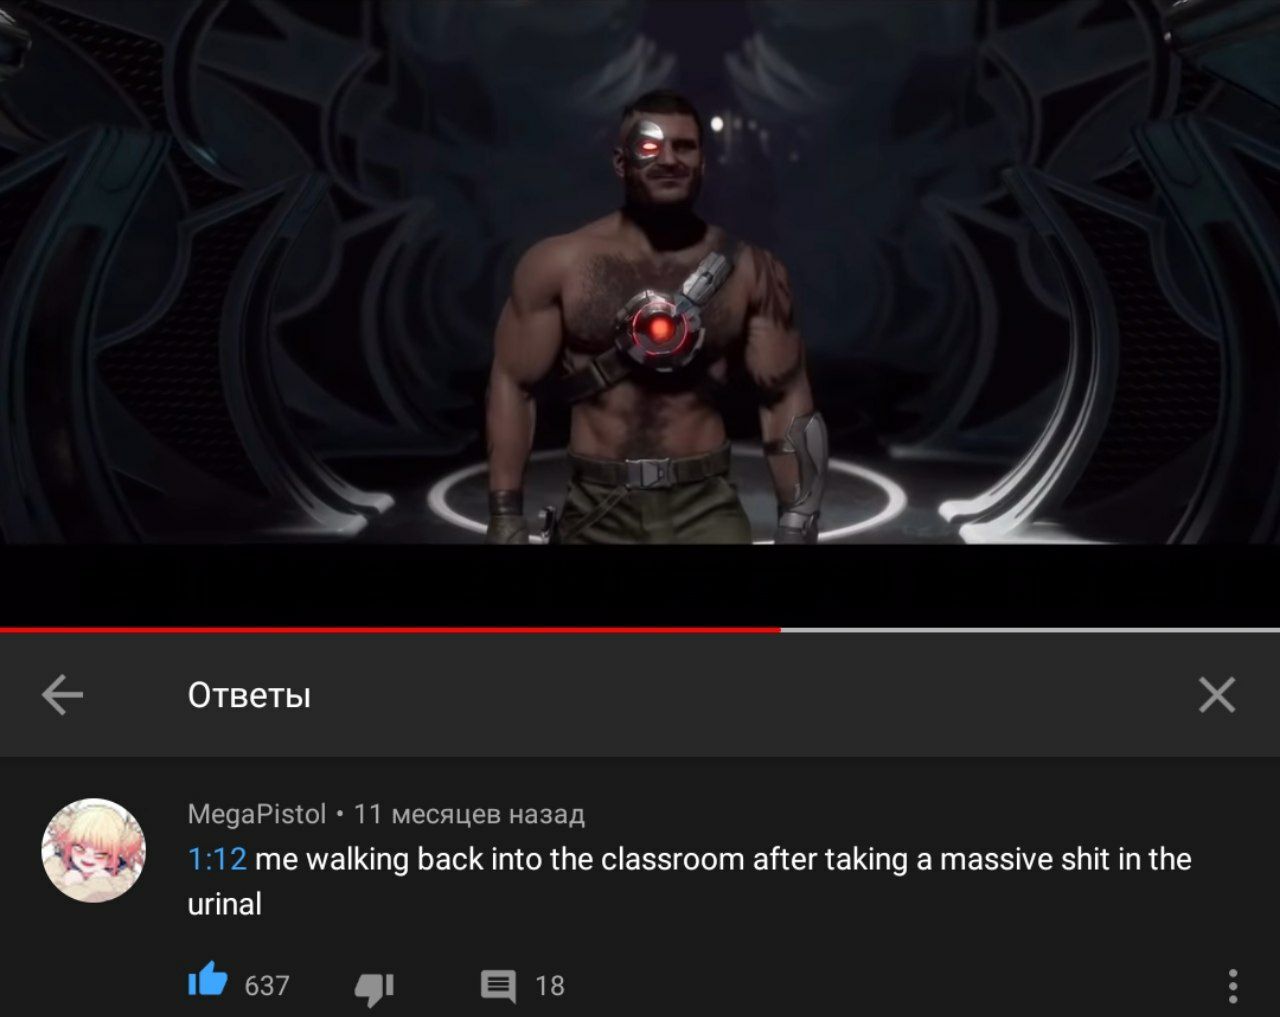1280x1017 pixels.
Task: Go back using the left arrow icon
Action: [x=62, y=694]
